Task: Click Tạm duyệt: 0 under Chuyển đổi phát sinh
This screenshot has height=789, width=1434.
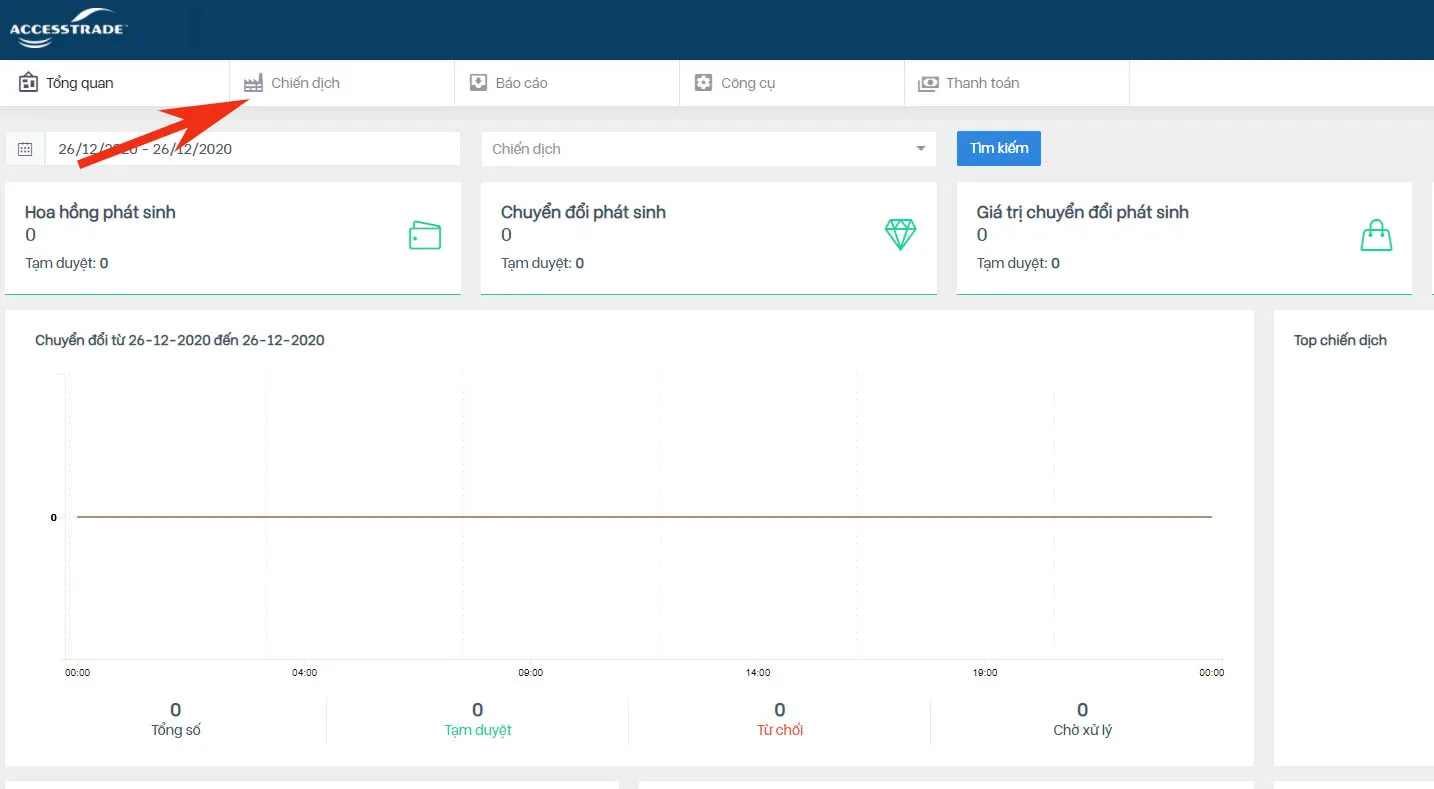Action: [543, 263]
